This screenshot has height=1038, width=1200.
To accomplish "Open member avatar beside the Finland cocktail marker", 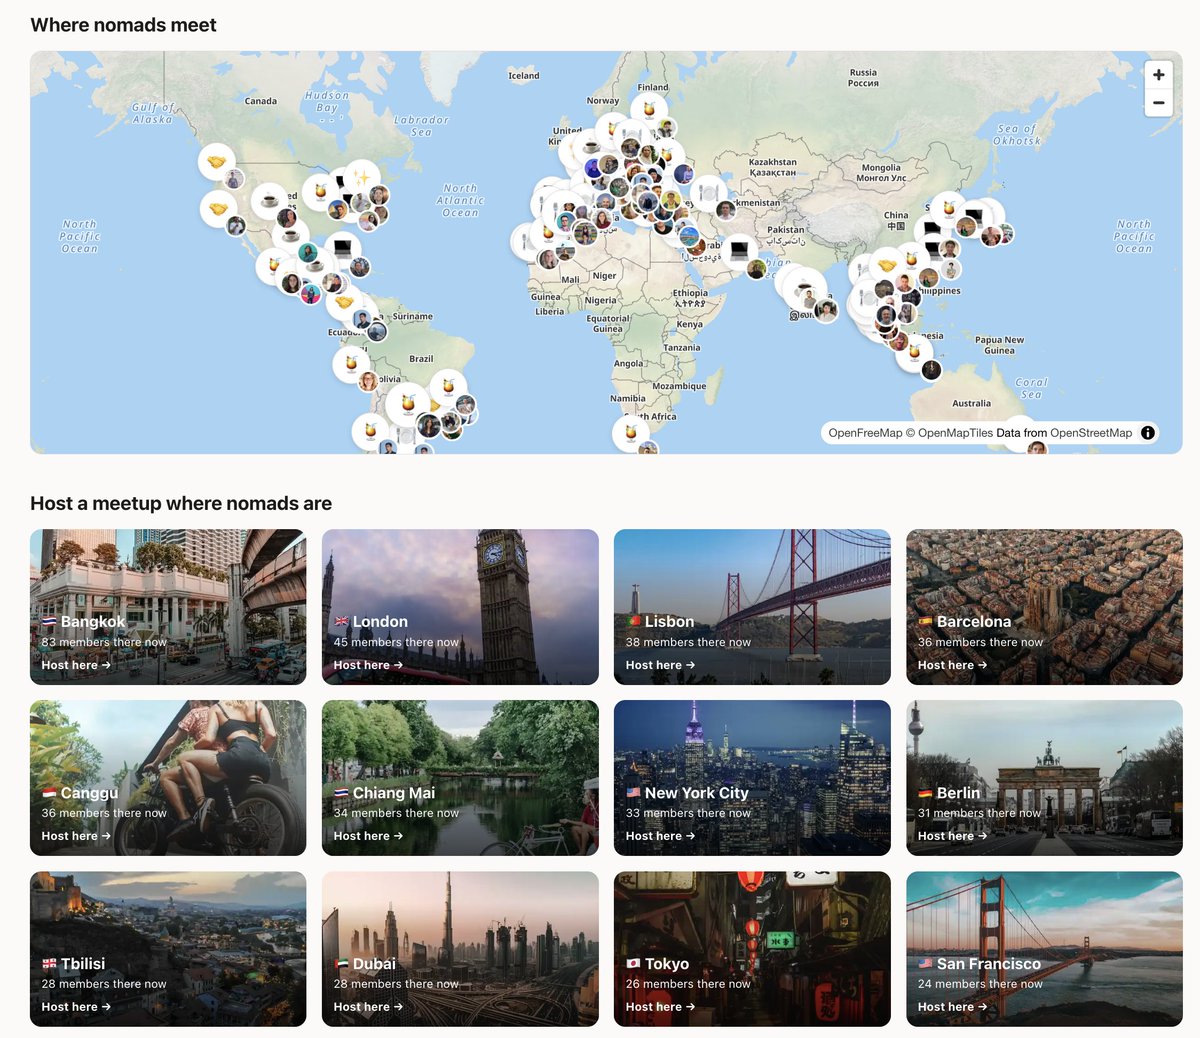I will [666, 128].
